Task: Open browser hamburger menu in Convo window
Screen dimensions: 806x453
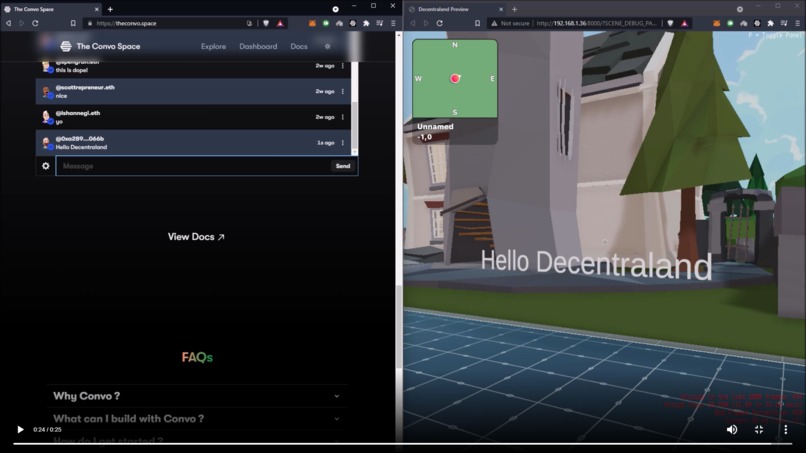Action: (393, 23)
